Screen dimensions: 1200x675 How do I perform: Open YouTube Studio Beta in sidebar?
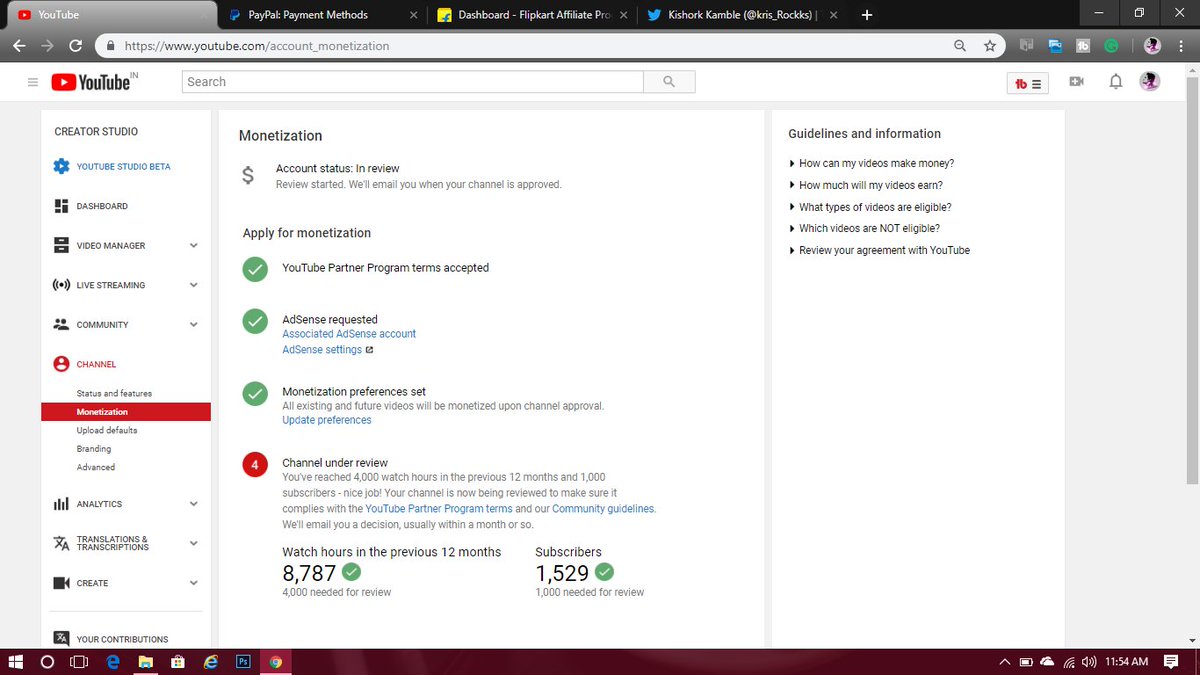click(x=111, y=166)
